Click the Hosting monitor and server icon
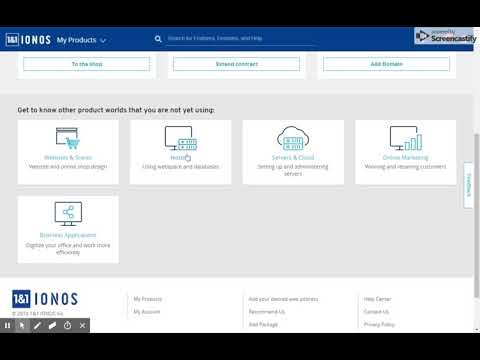 (181, 138)
